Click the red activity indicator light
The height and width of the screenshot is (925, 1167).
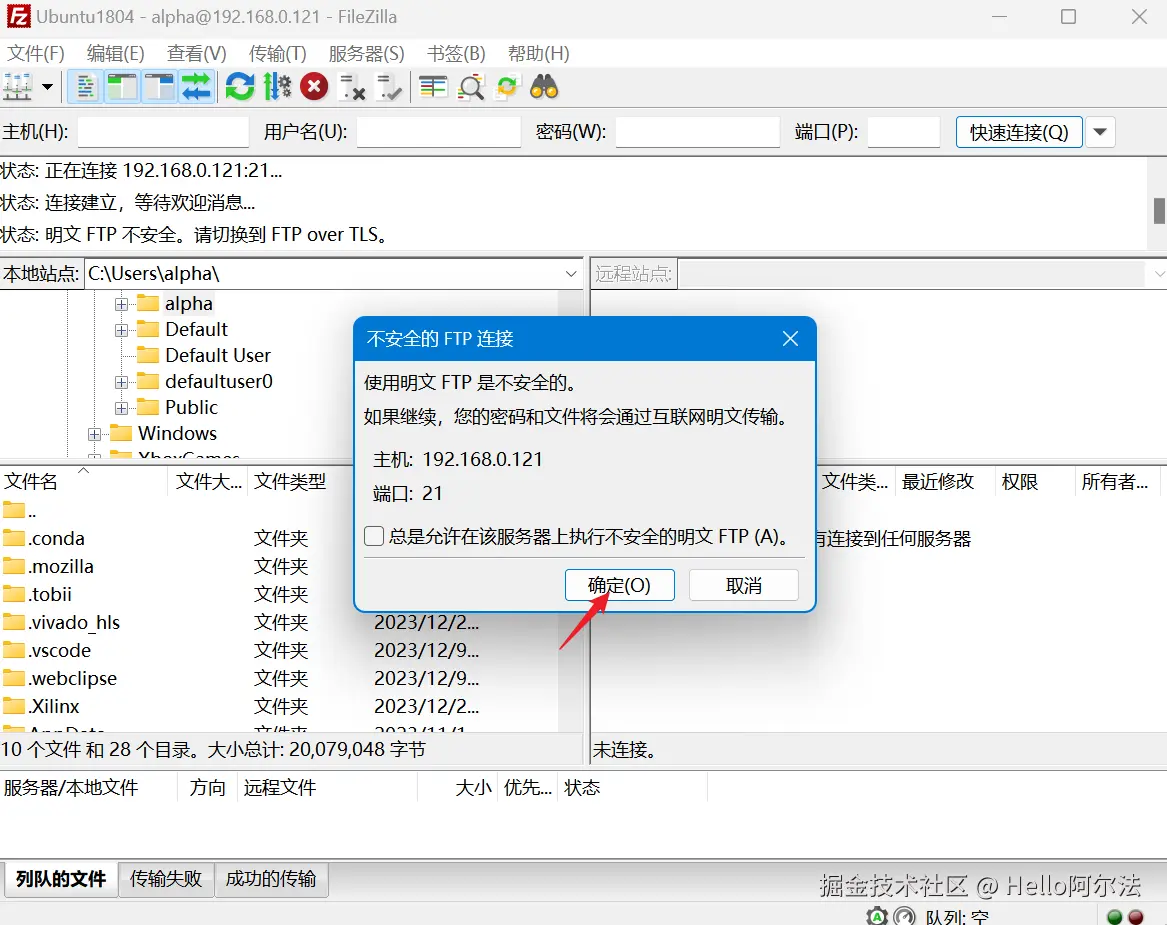coord(1136,916)
